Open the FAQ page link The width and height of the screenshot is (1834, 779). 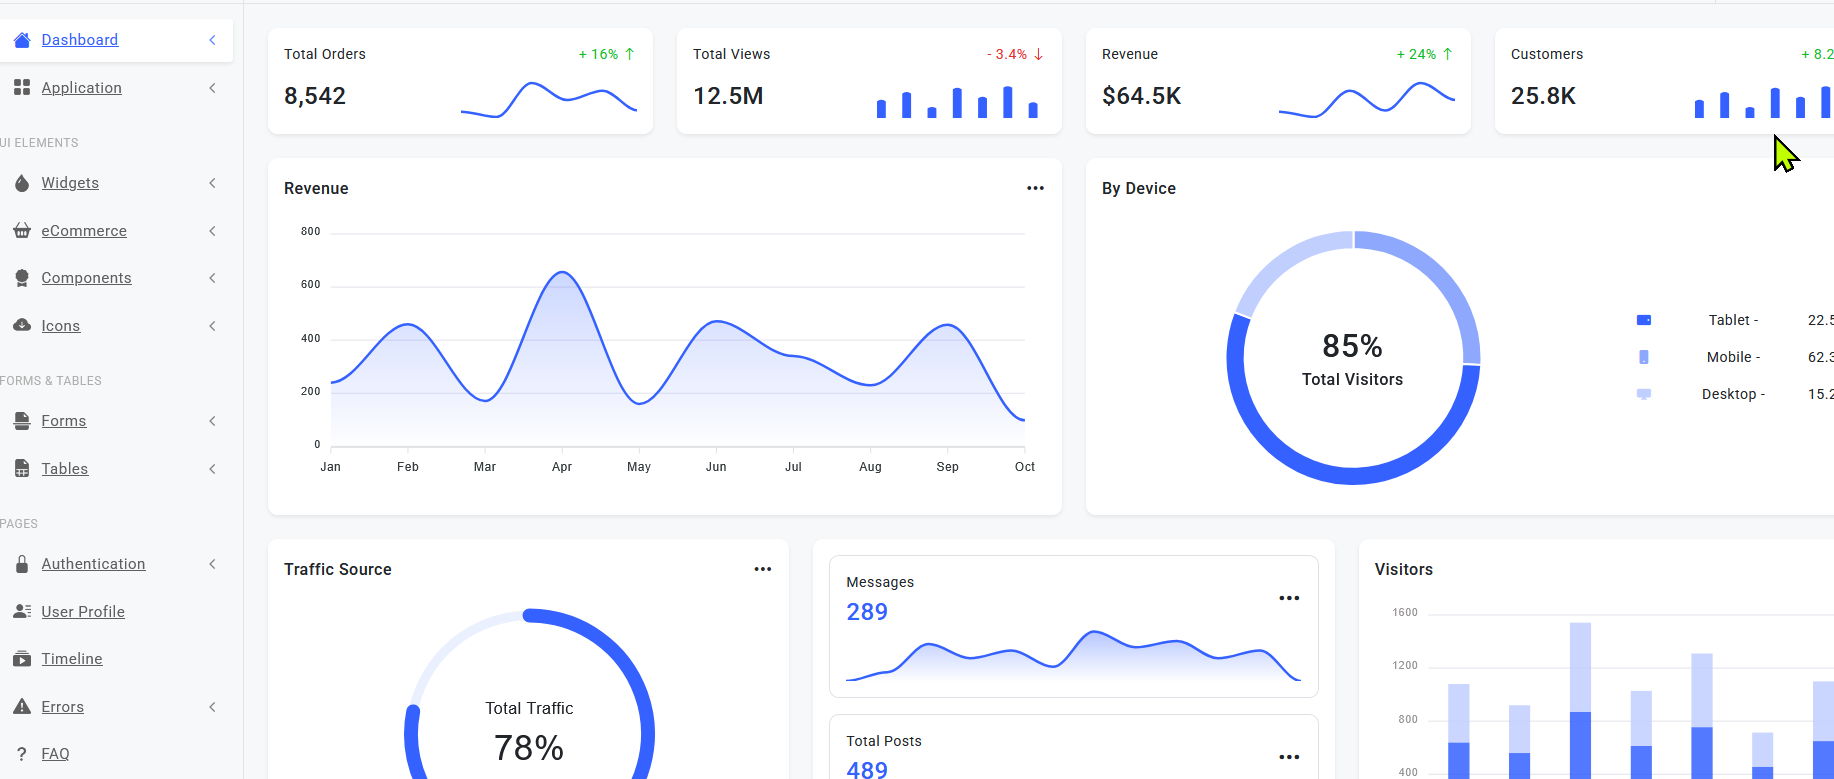55,754
